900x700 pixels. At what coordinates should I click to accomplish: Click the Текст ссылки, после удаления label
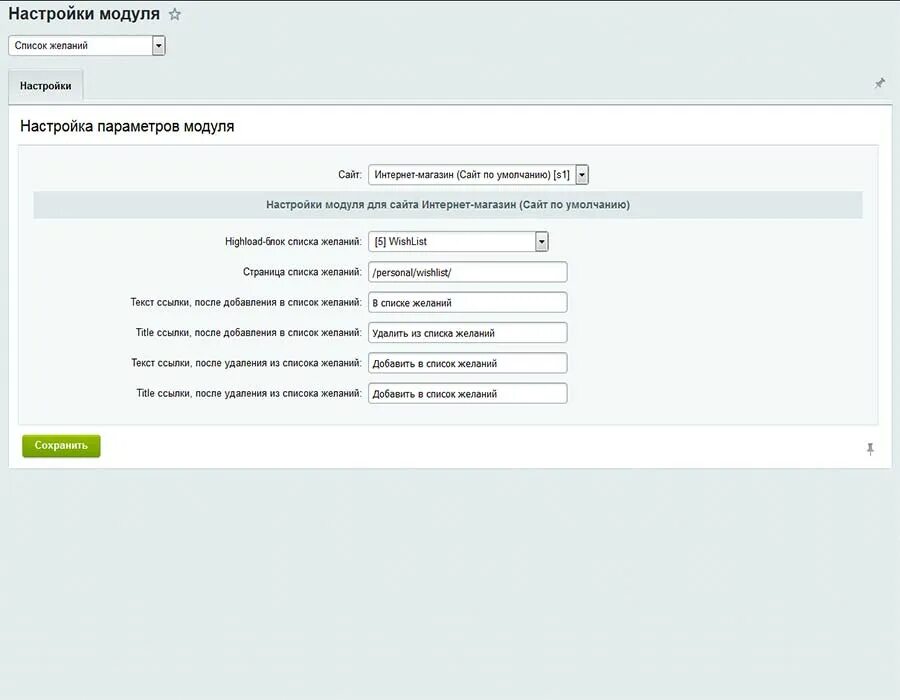point(247,363)
